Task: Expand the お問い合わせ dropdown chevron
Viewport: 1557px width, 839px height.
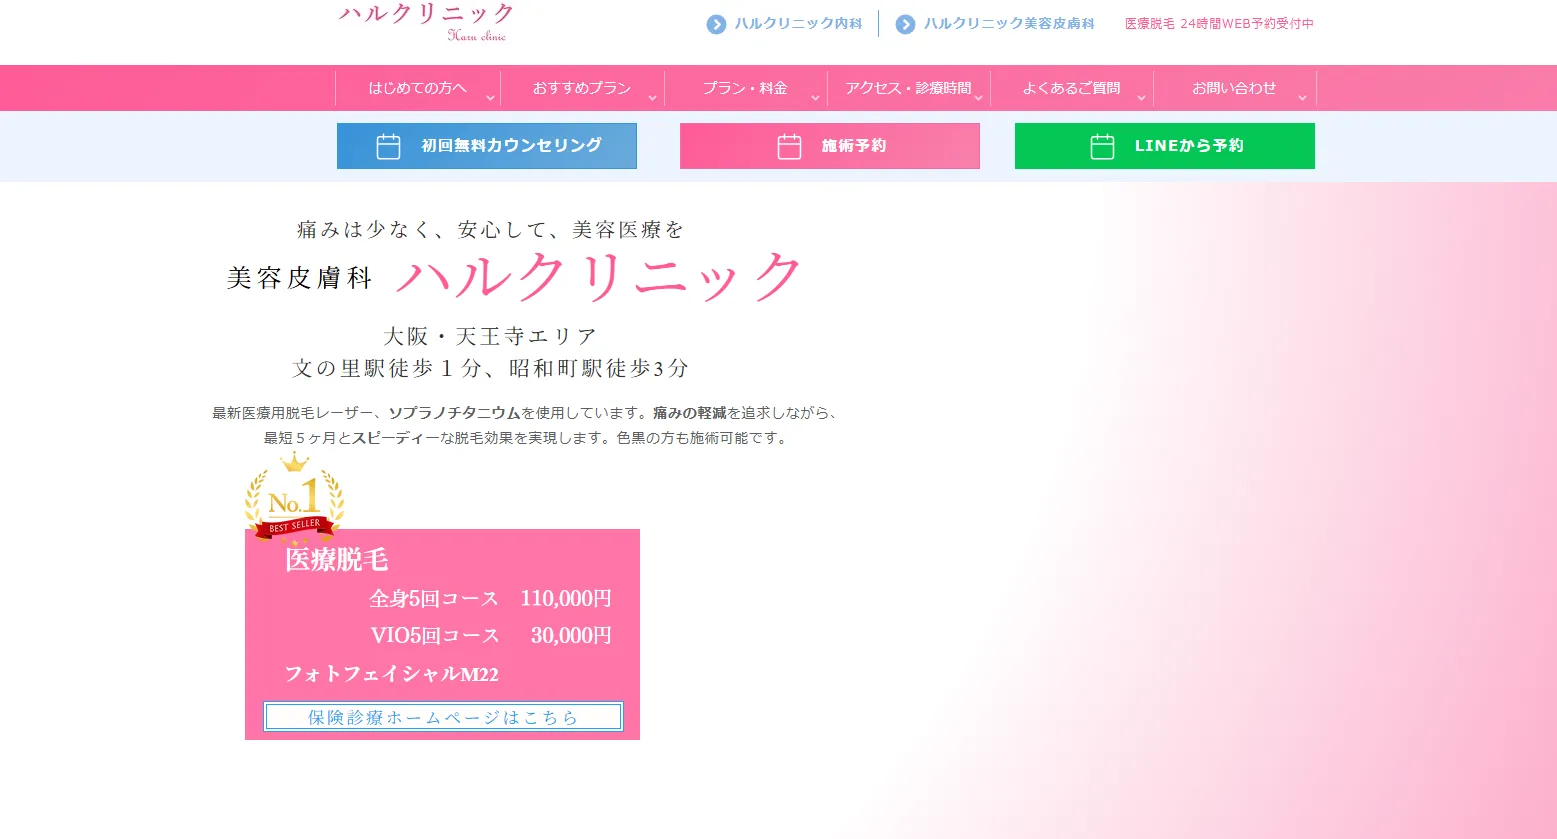Action: pos(1302,98)
